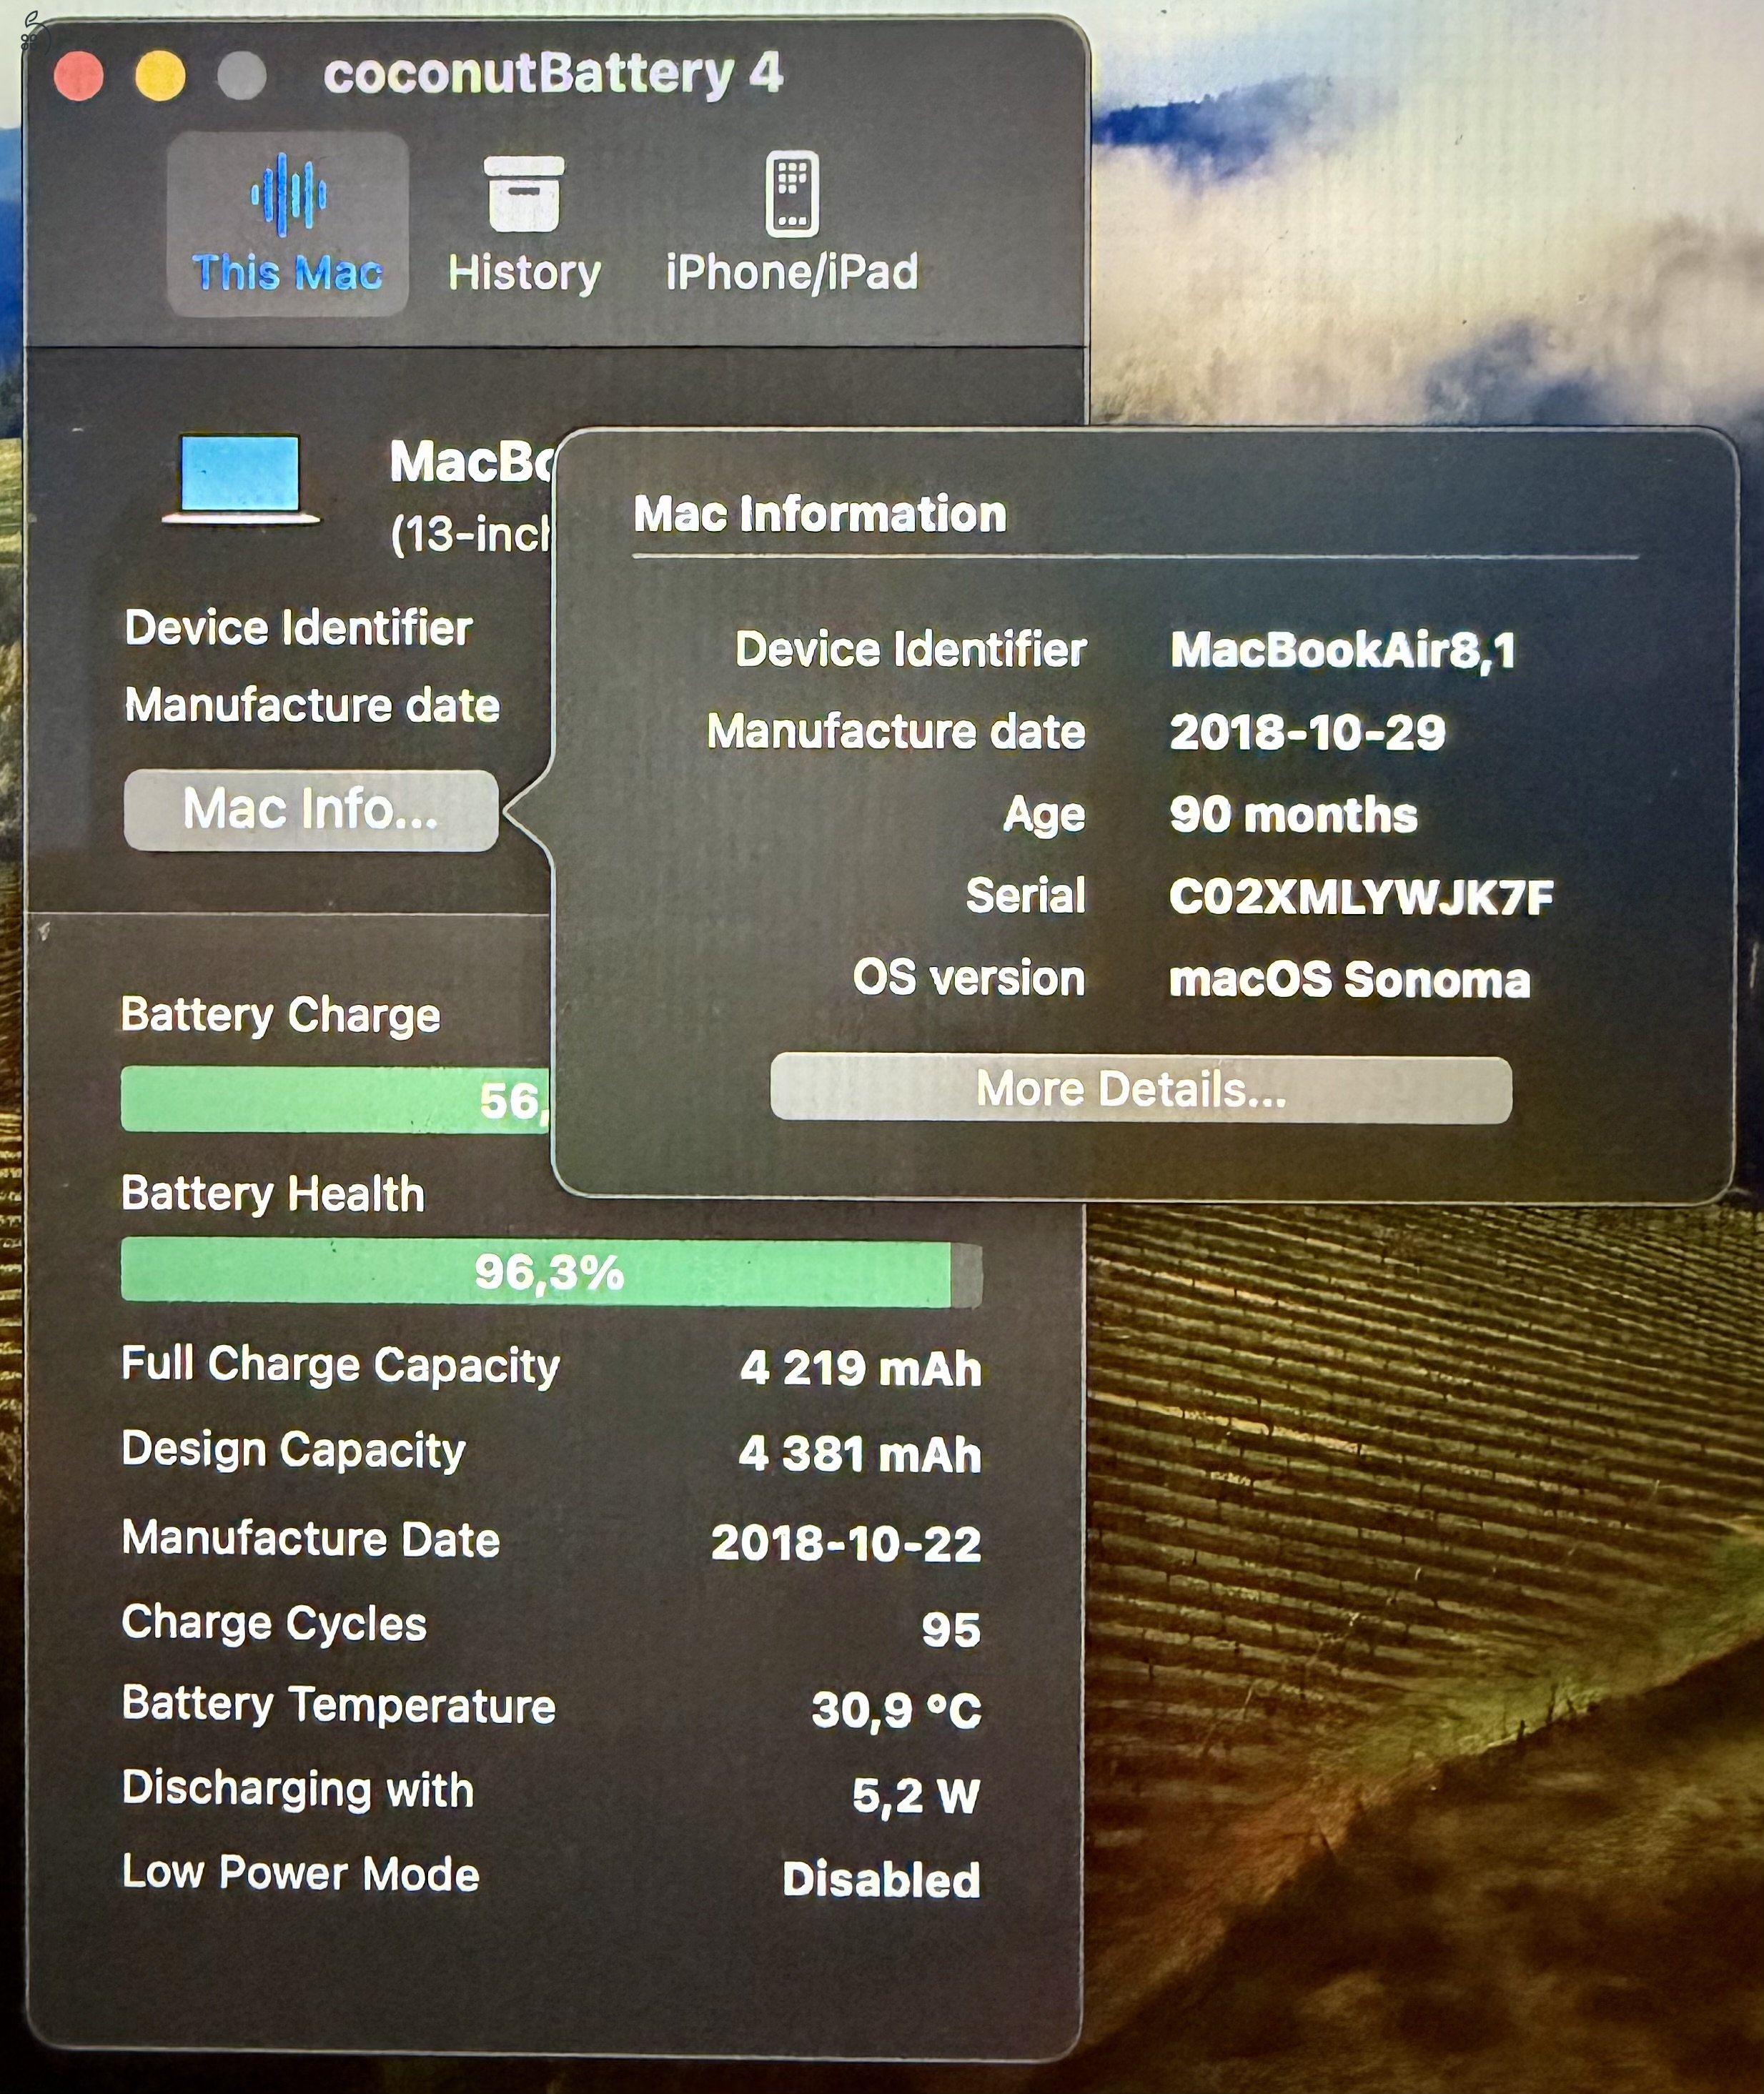Click the Charge Cycles label
The height and width of the screenshot is (2094, 1764).
click(x=274, y=1622)
